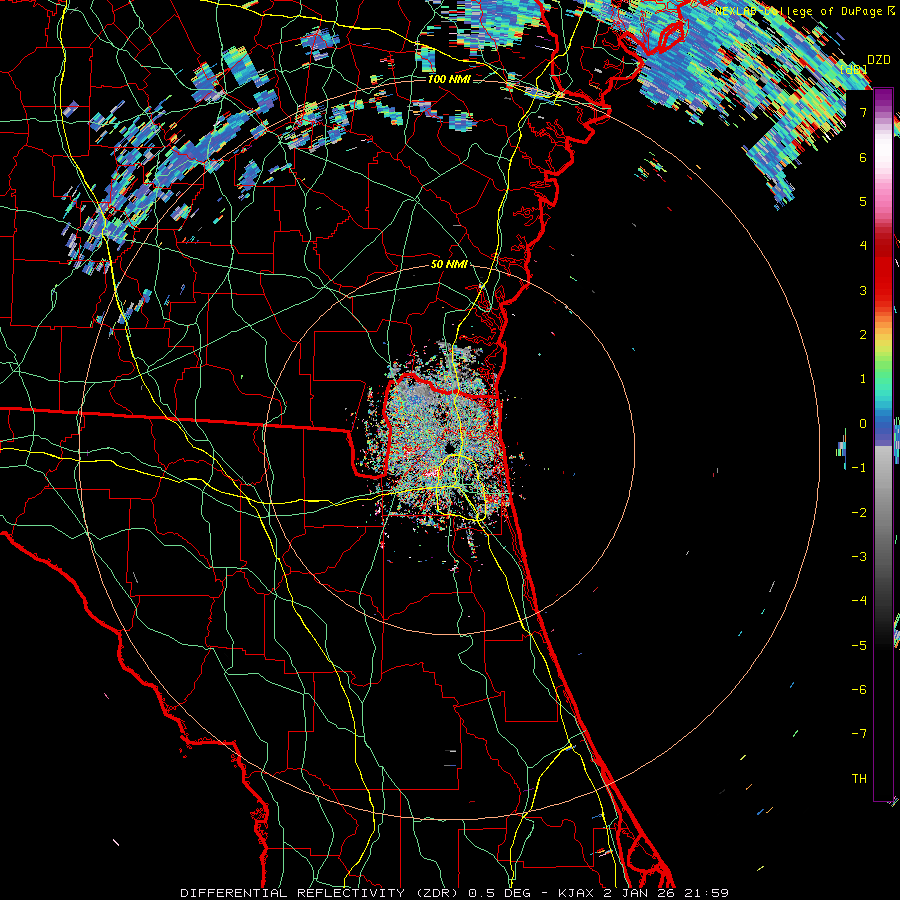Click the "KJAX" station identifier

(574, 893)
